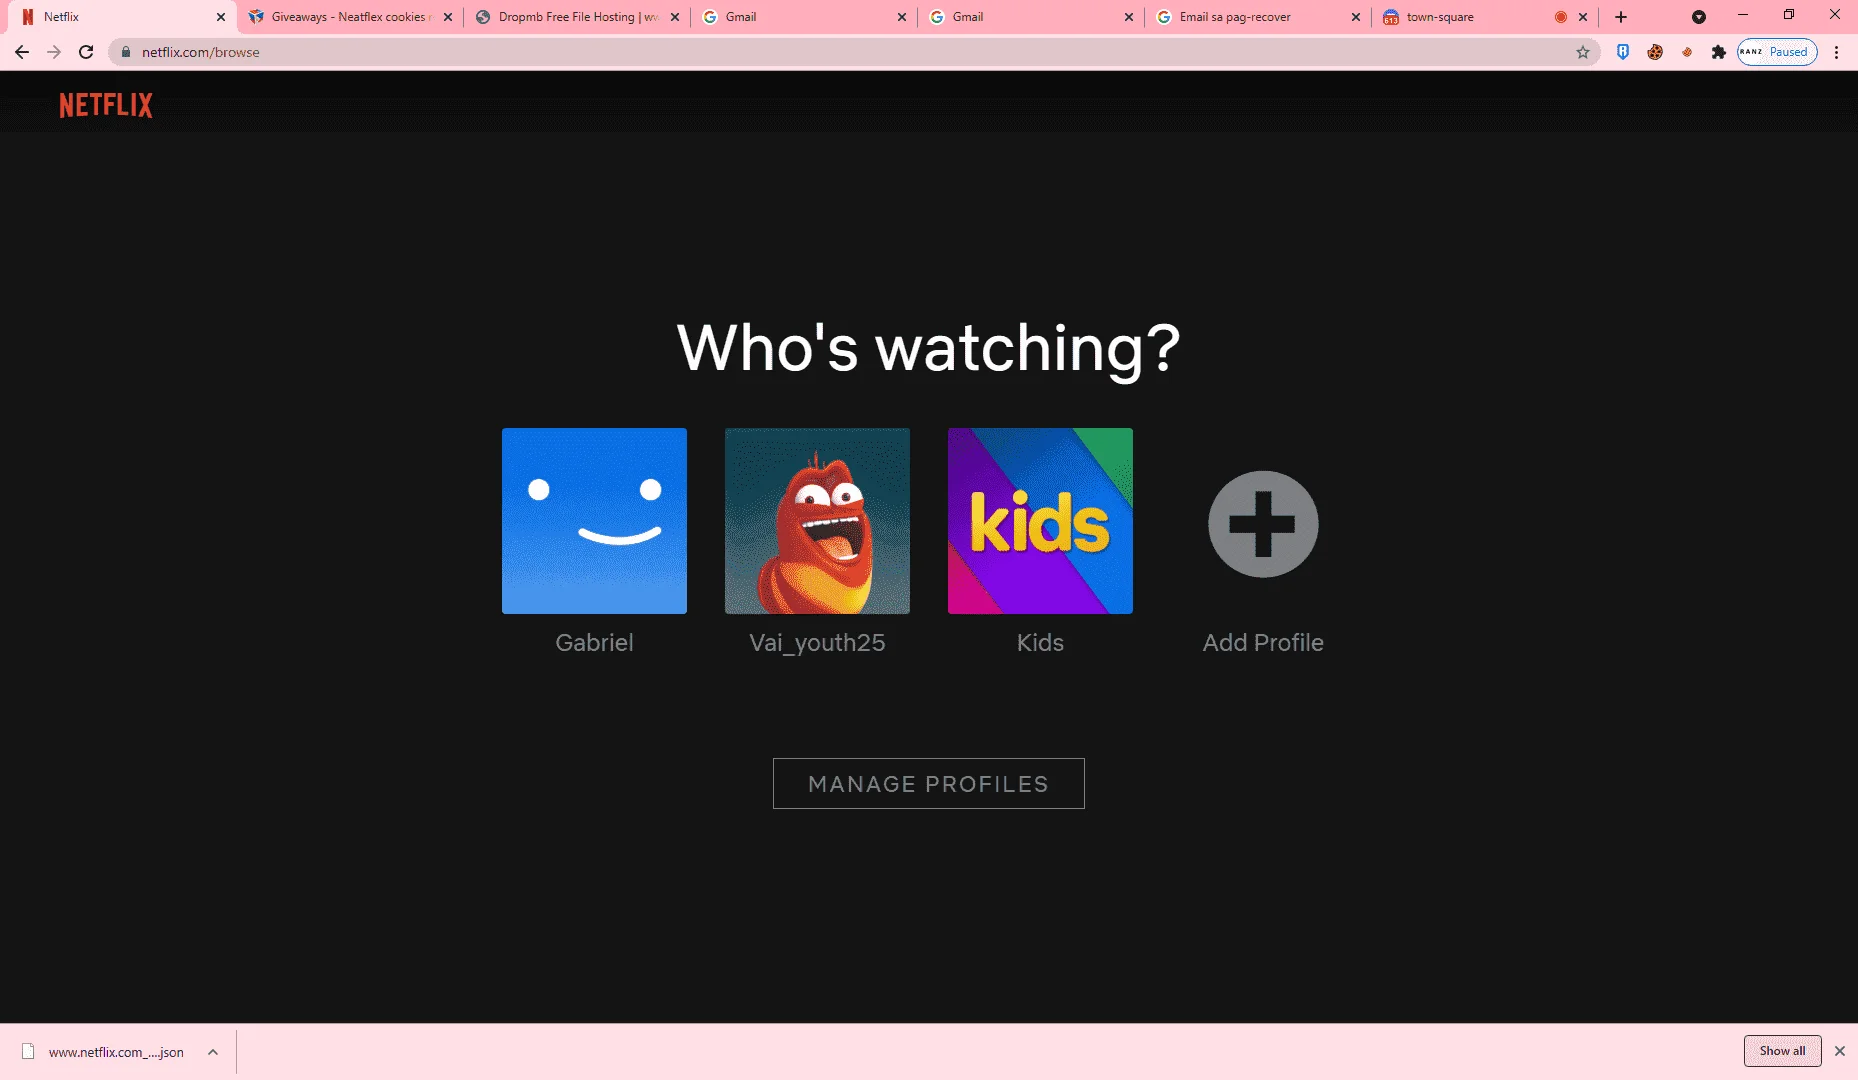
Task: Click the site lock icon in address bar
Action: (x=126, y=52)
